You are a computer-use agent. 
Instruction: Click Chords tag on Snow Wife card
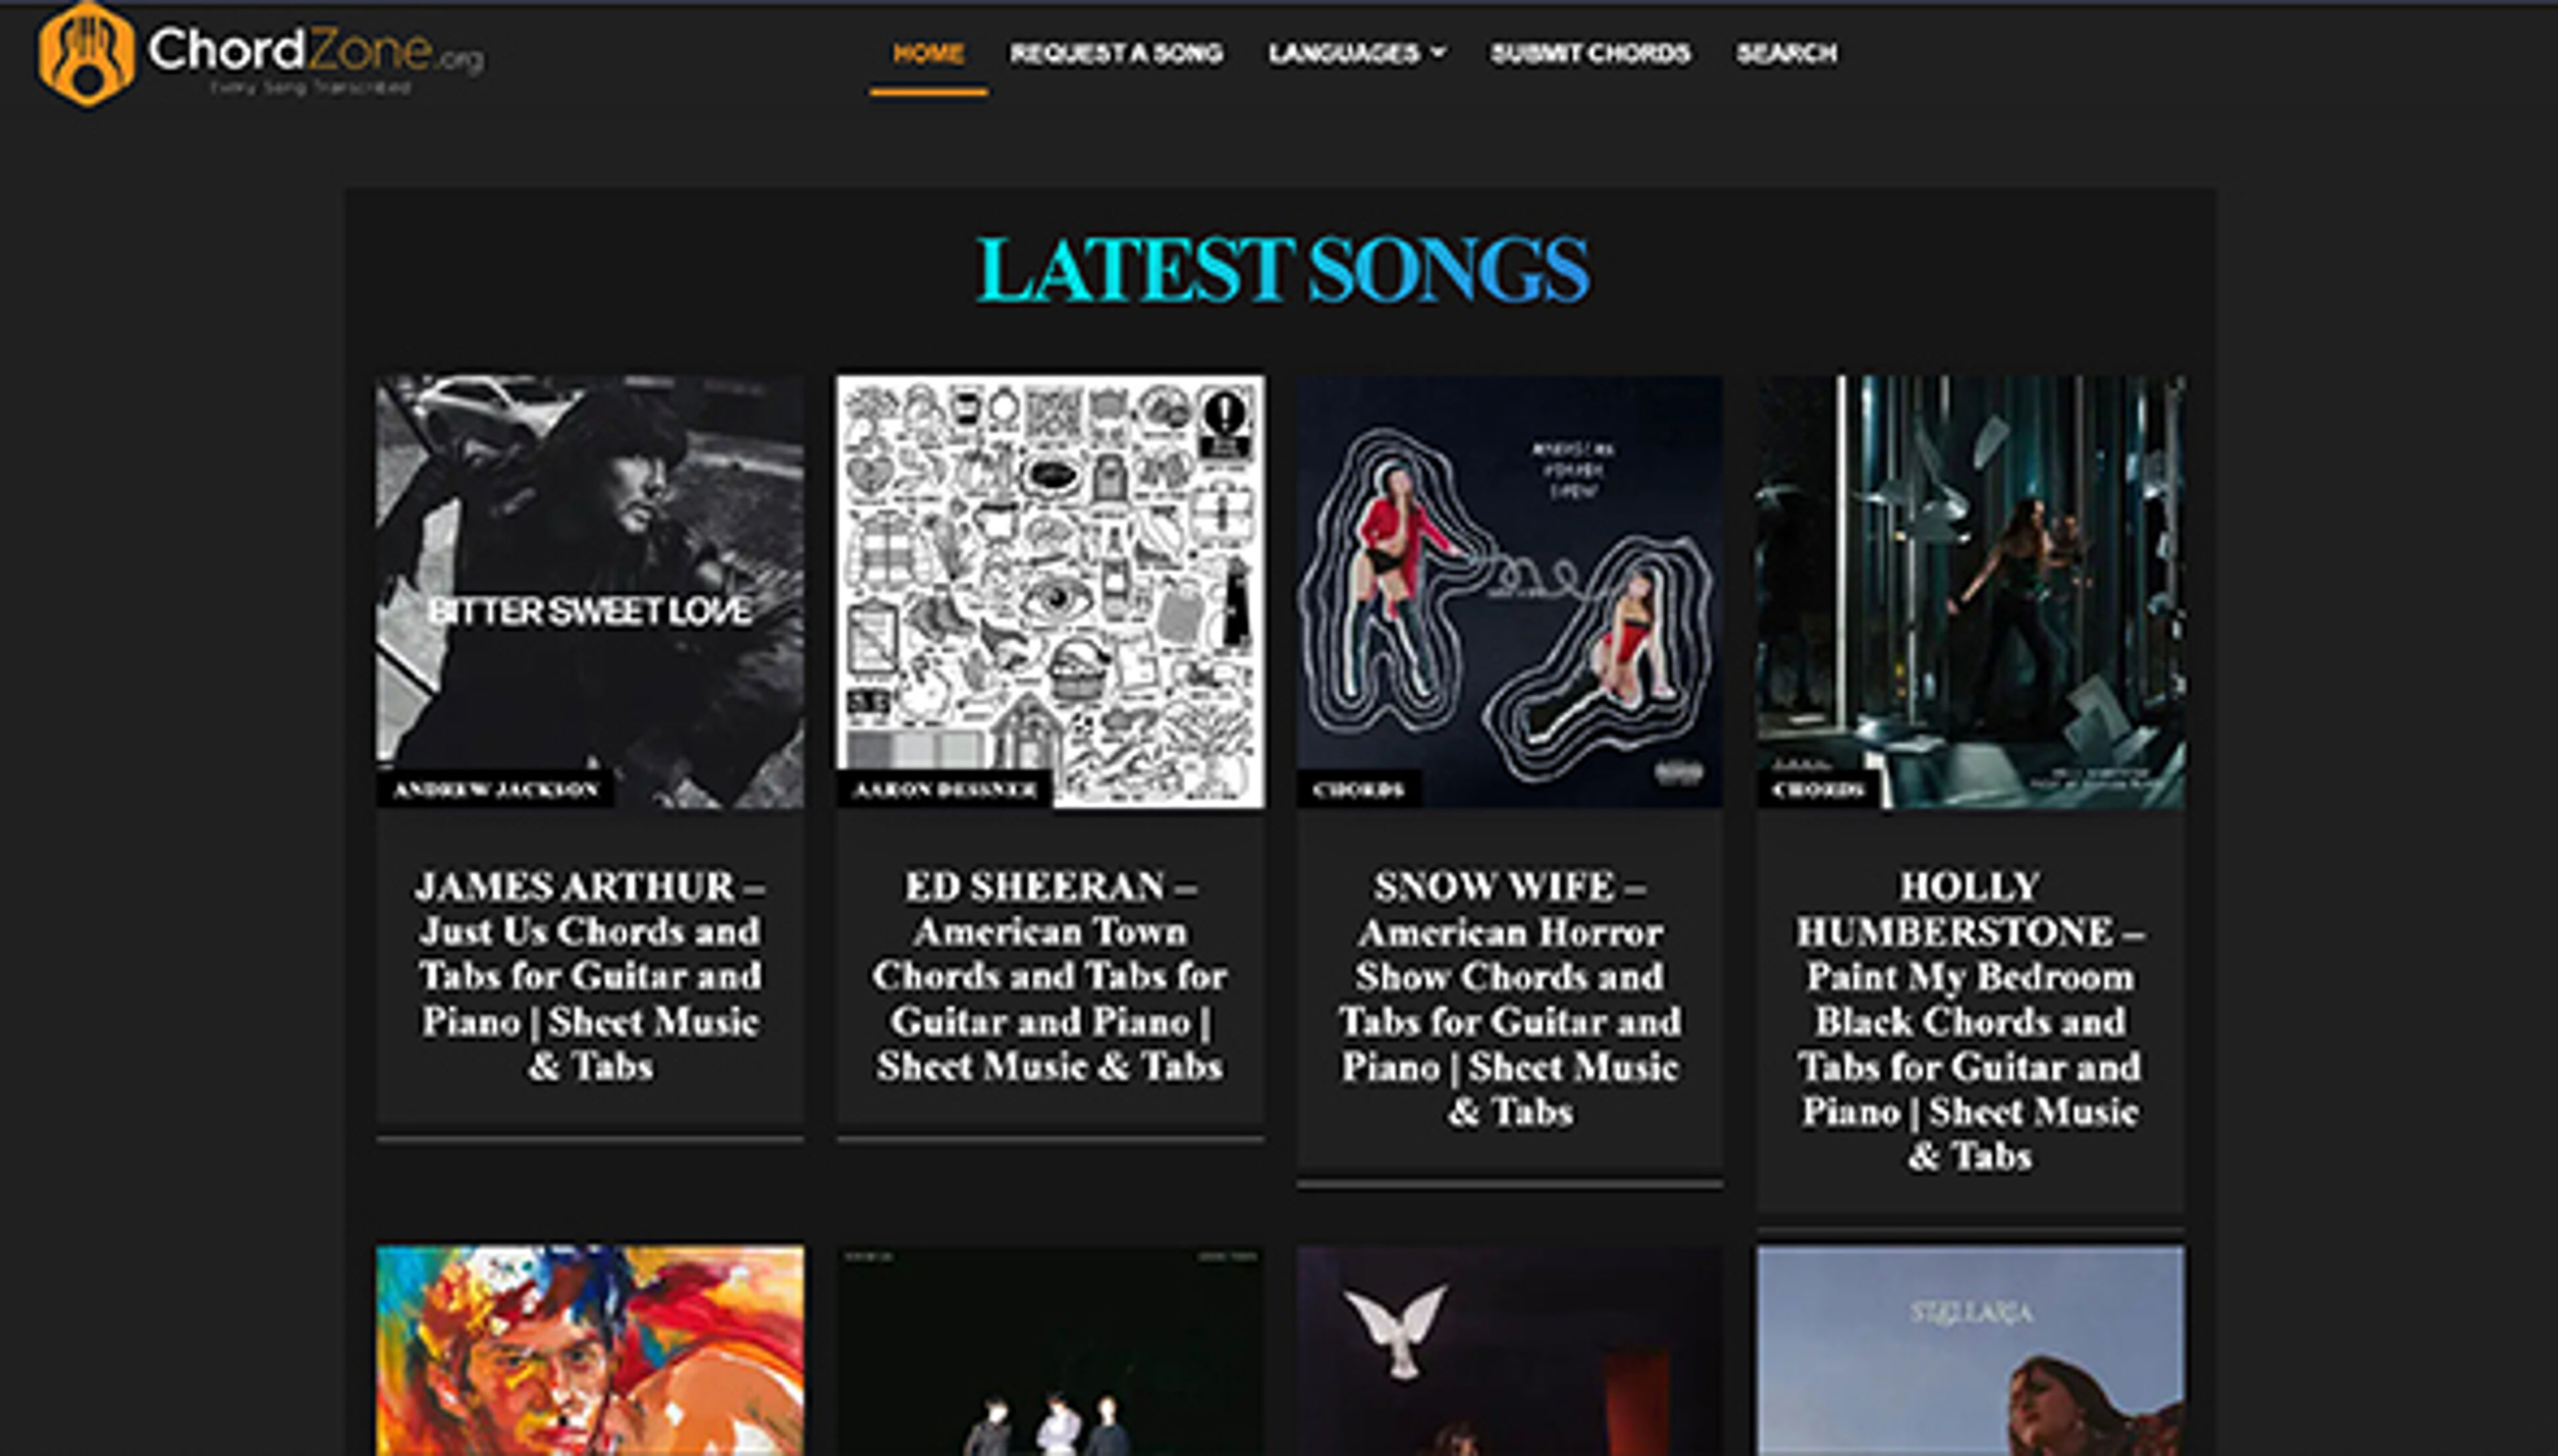tap(1358, 789)
